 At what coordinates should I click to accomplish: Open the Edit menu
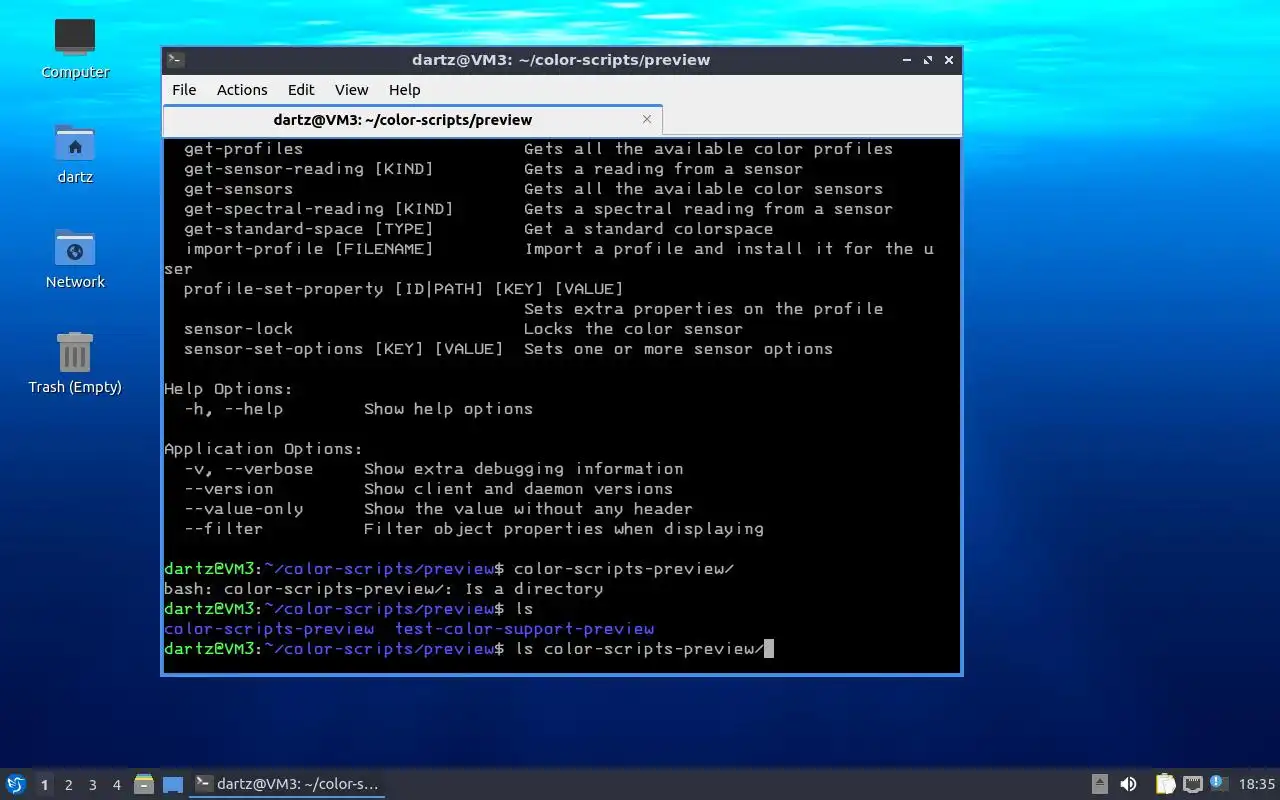click(301, 90)
